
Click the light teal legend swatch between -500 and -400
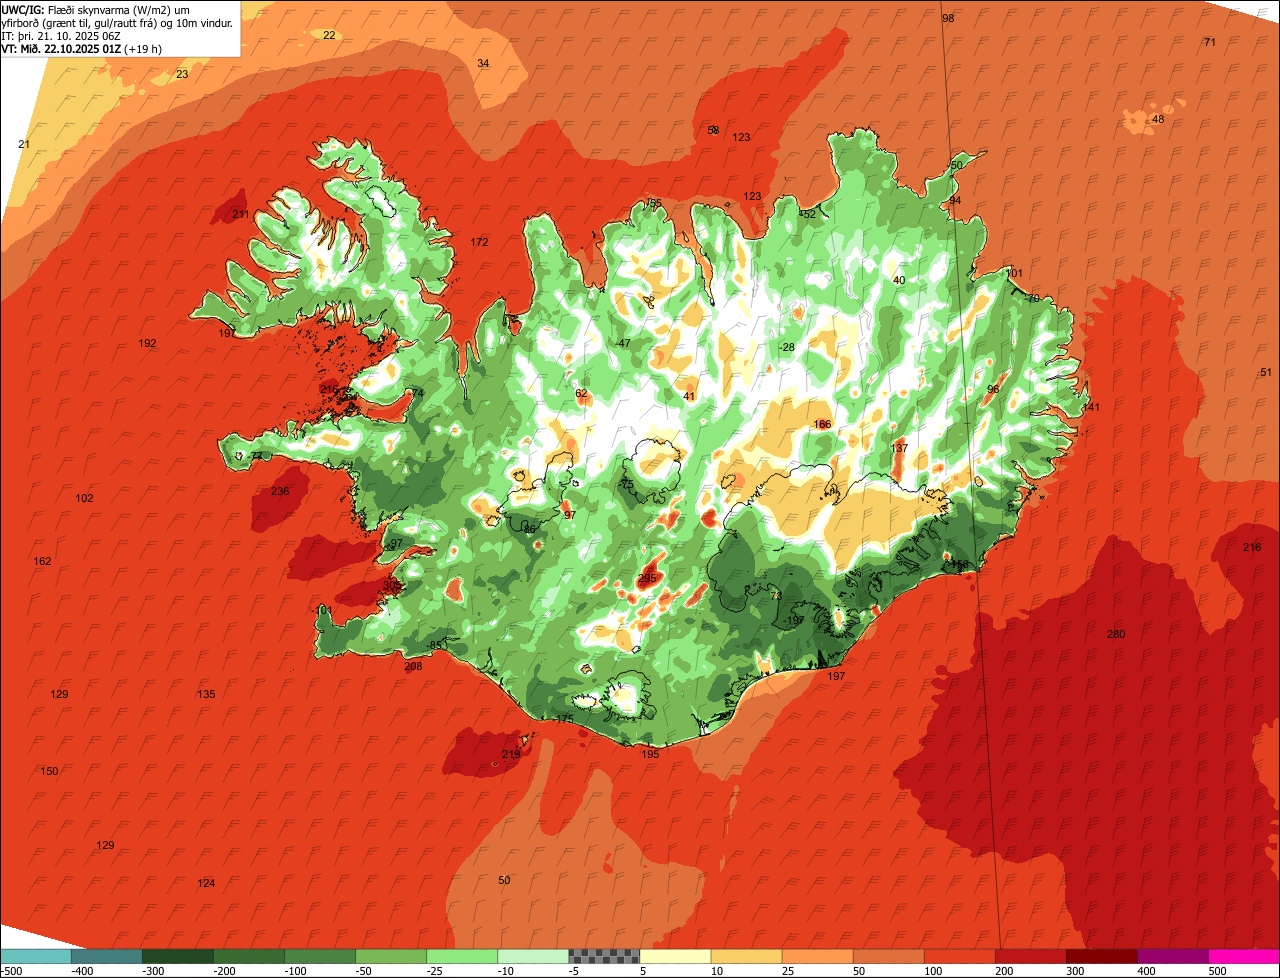[35, 956]
